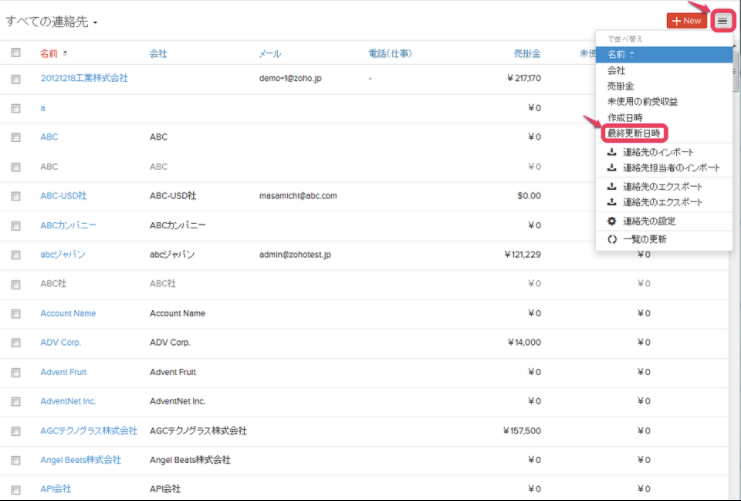Click the red New button
Image resolution: width=741 pixels, height=501 pixels.
click(x=686, y=20)
